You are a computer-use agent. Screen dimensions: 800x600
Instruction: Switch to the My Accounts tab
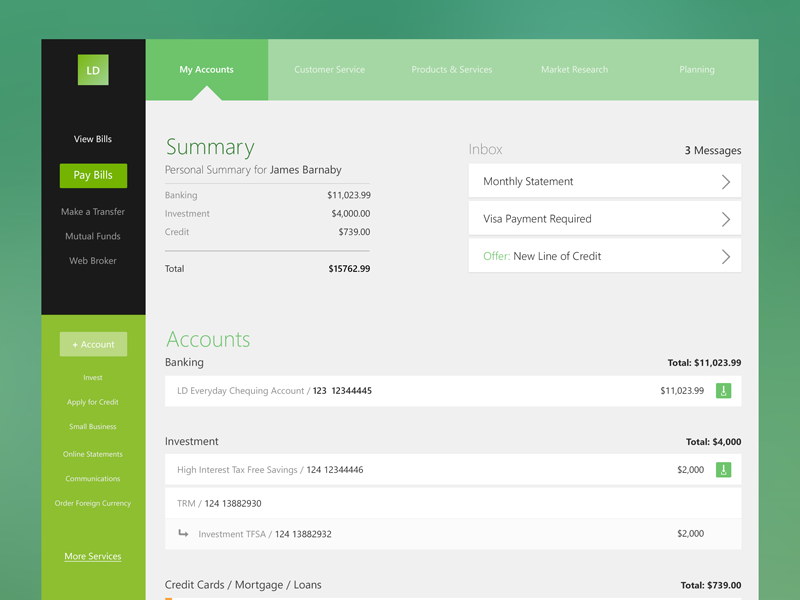click(x=206, y=70)
